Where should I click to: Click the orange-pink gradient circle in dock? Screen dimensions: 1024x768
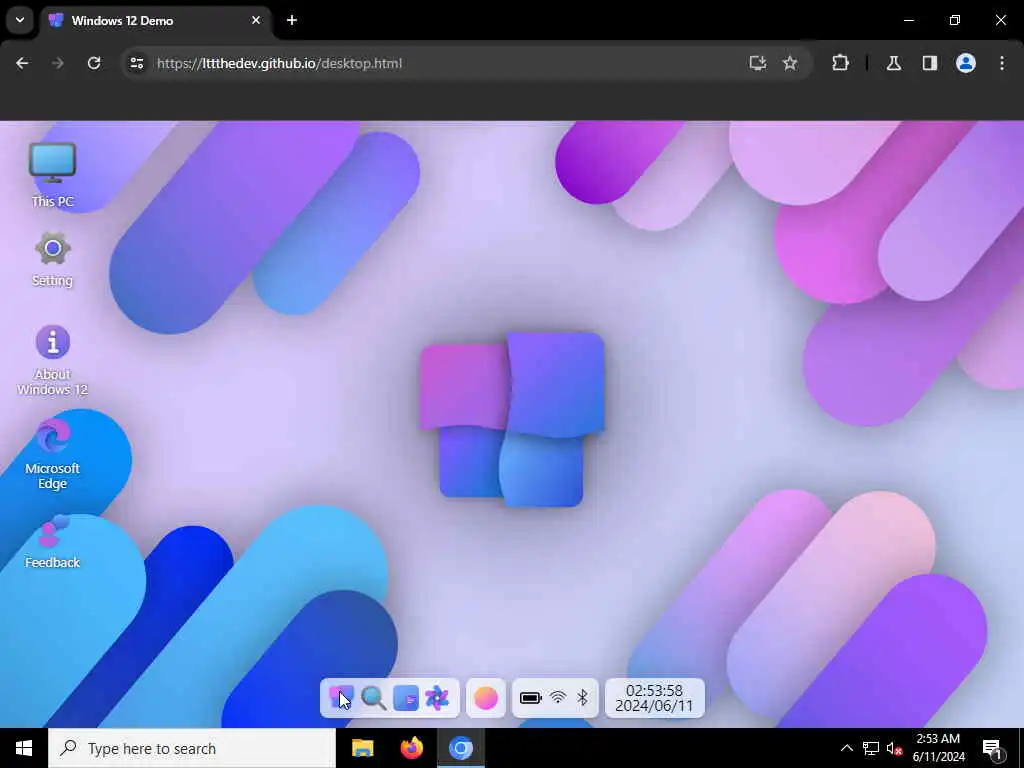485,698
